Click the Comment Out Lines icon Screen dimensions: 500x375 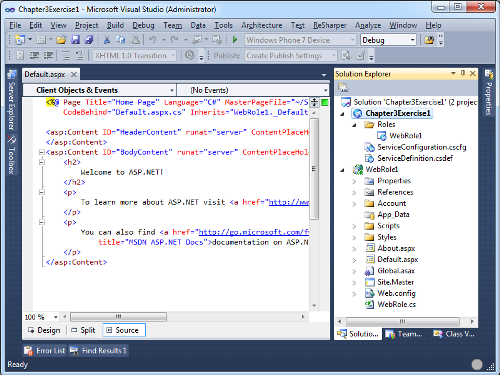point(66,55)
